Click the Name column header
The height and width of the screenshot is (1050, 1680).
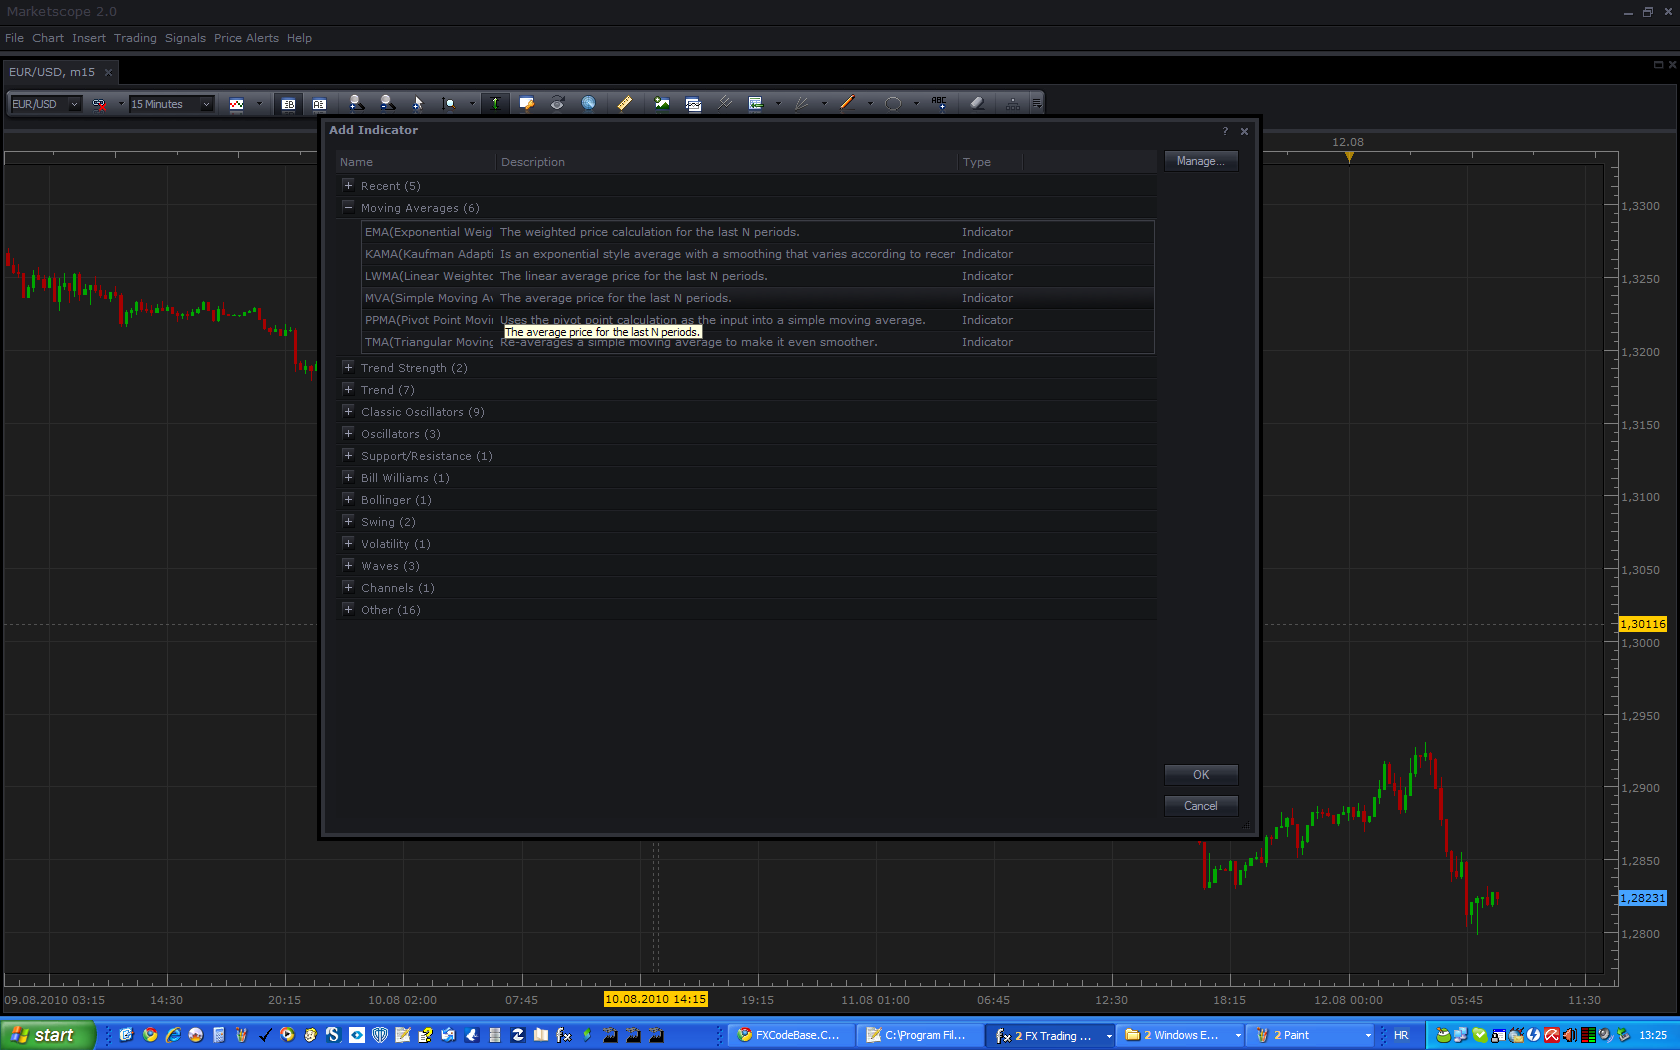[x=415, y=162]
